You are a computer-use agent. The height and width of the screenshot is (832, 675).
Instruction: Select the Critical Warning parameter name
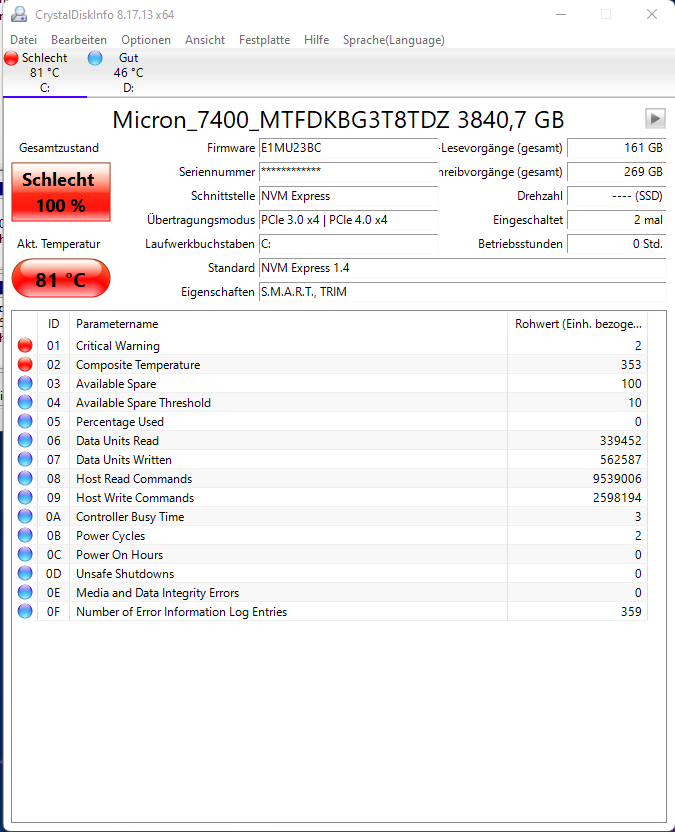point(118,346)
